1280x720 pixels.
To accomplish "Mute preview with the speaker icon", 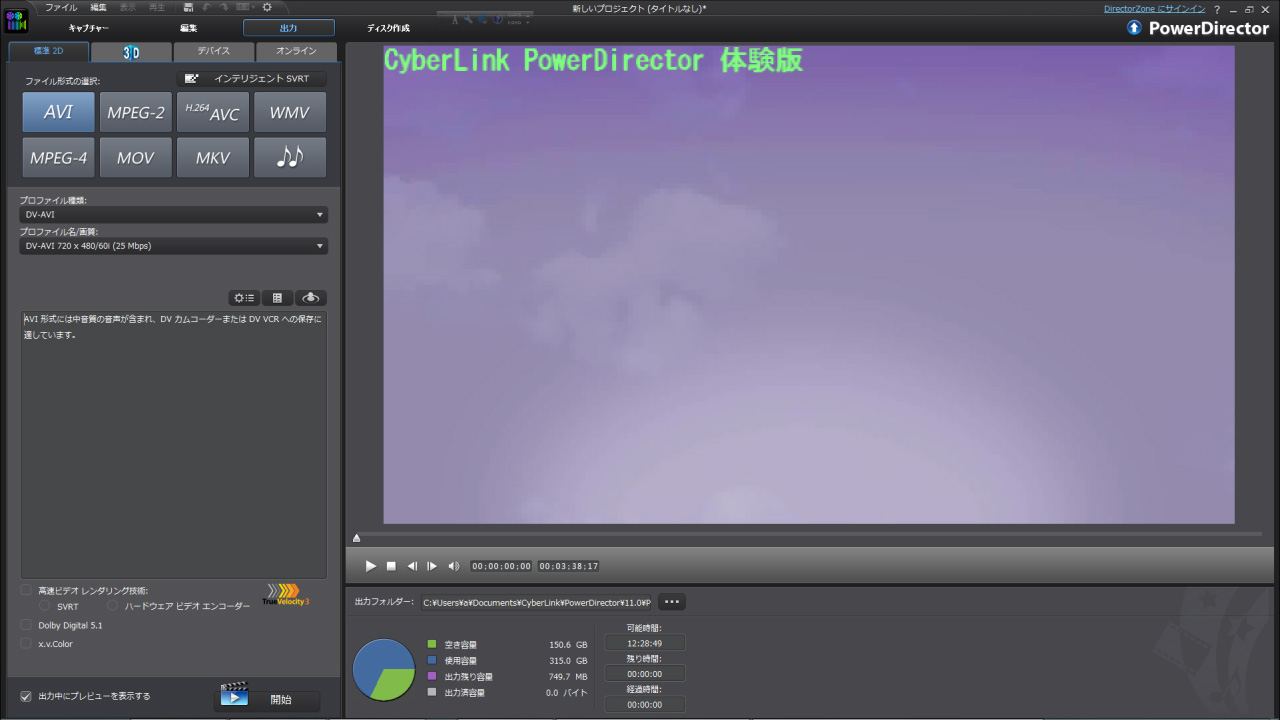I will coord(453,566).
